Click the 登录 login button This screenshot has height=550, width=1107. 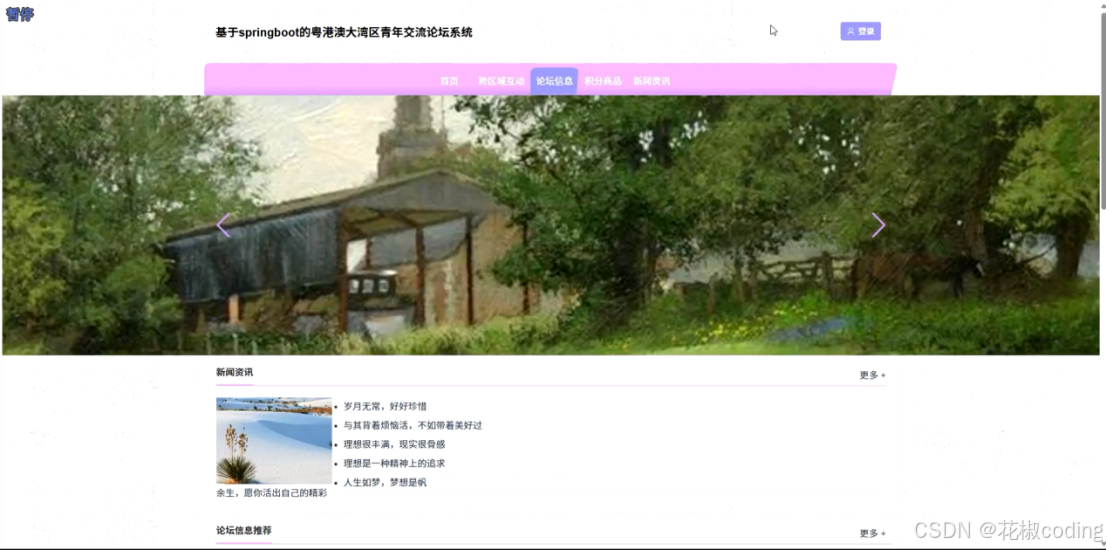pyautogui.click(x=860, y=31)
